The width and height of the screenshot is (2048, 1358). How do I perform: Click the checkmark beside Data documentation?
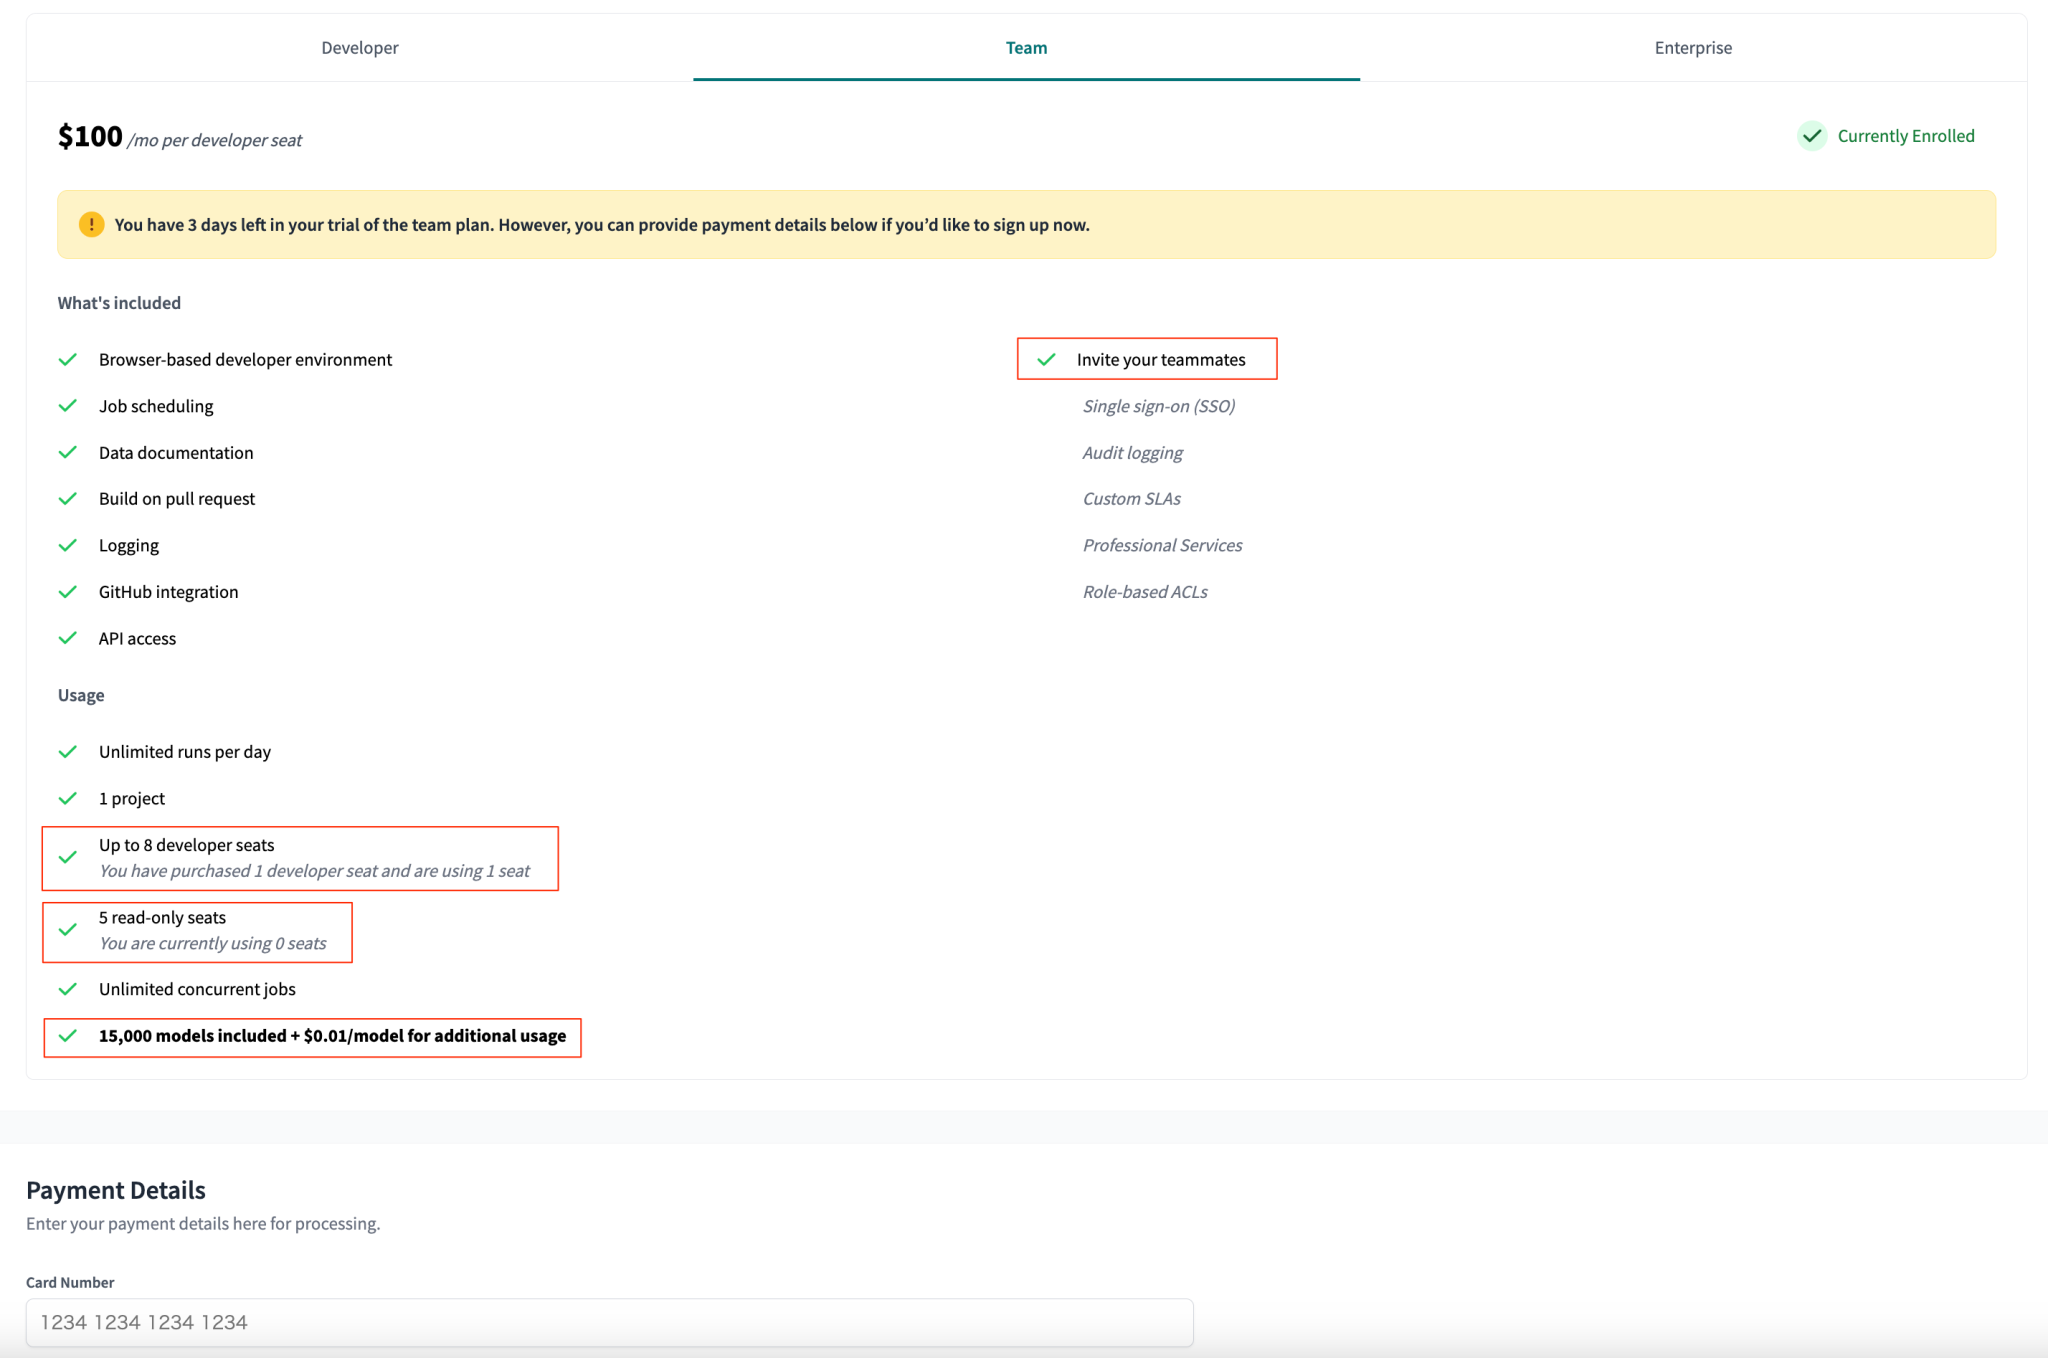[x=68, y=452]
